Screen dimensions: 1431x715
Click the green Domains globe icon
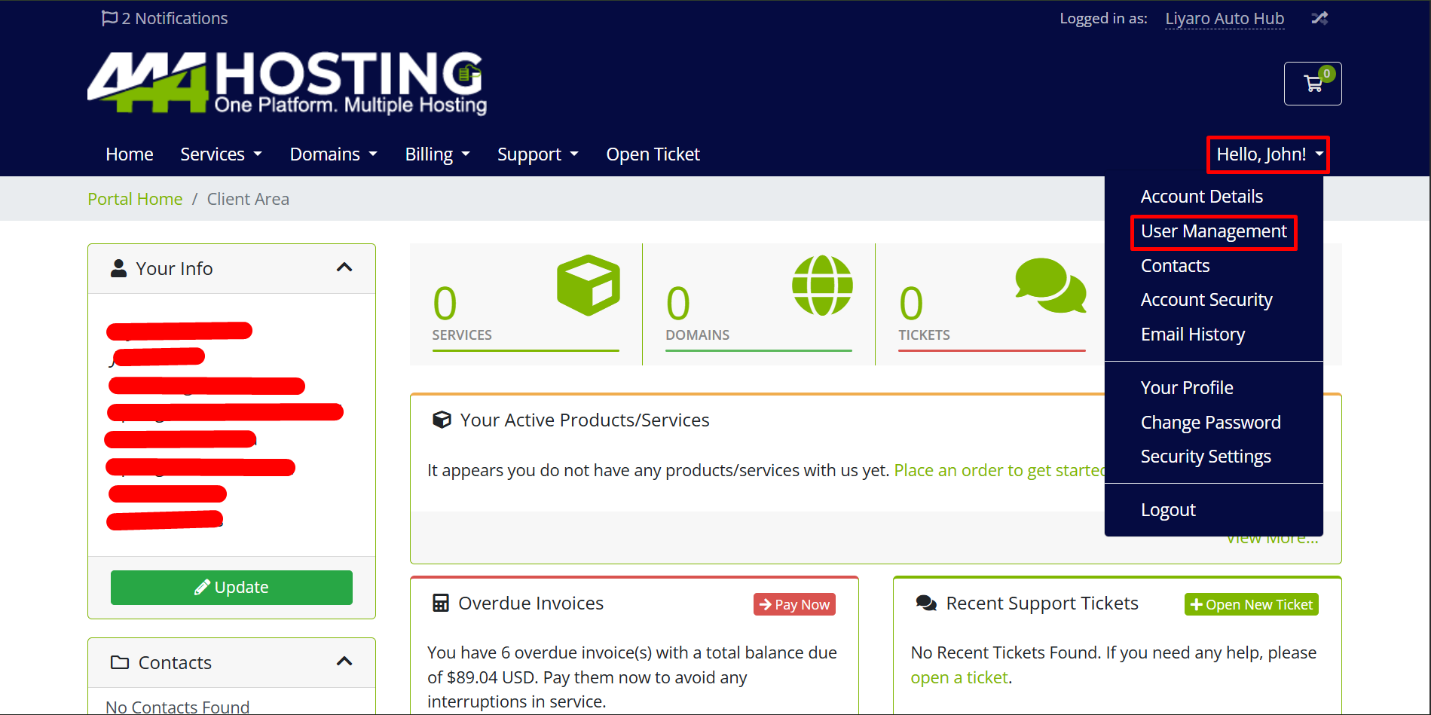(x=822, y=285)
